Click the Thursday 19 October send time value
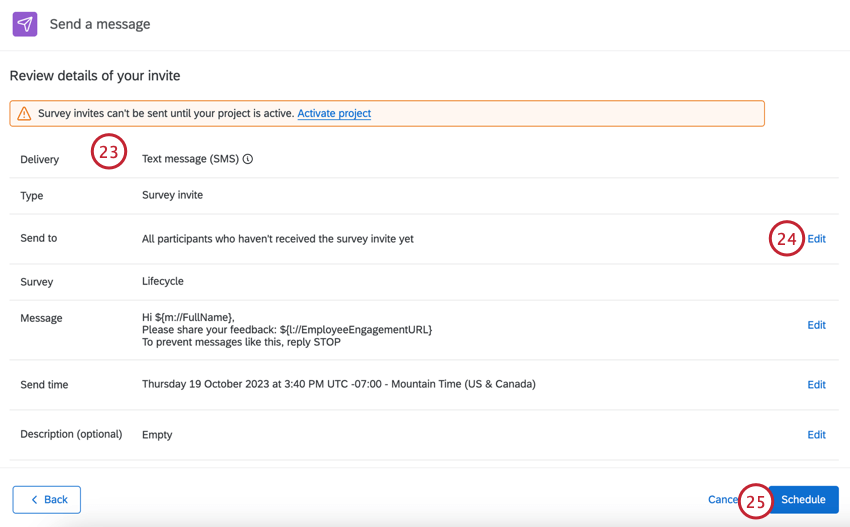 (338, 384)
